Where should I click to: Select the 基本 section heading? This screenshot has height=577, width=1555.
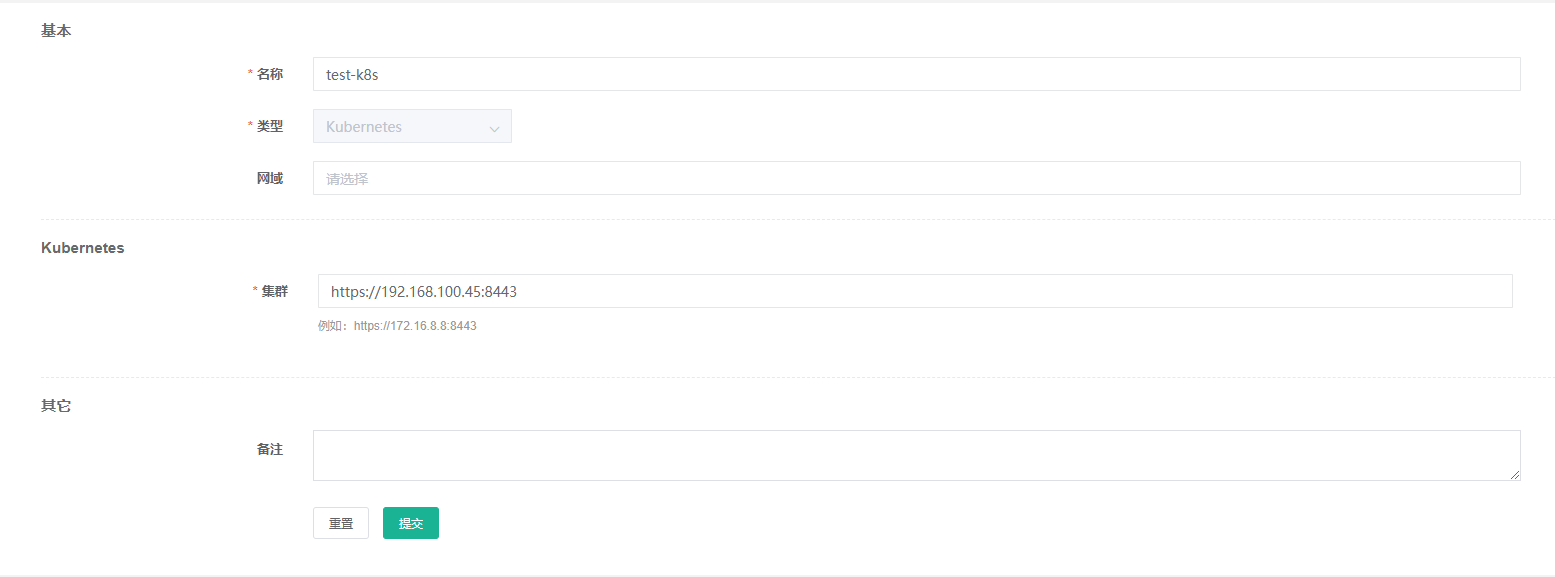56,31
